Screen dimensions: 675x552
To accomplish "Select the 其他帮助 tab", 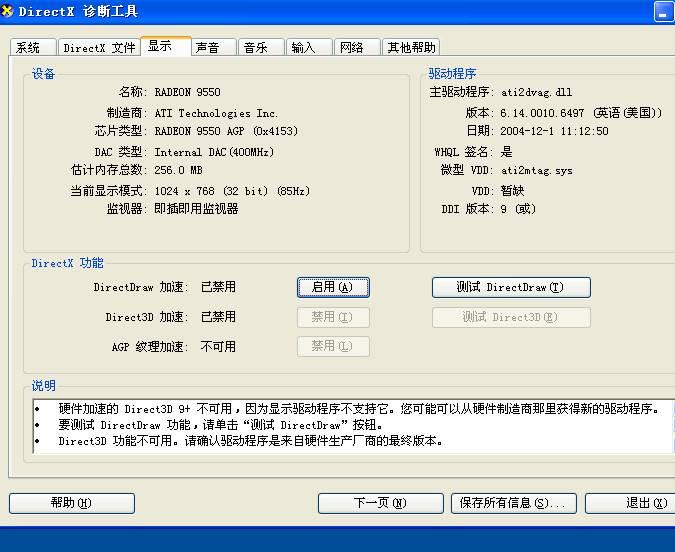I will [x=412, y=48].
